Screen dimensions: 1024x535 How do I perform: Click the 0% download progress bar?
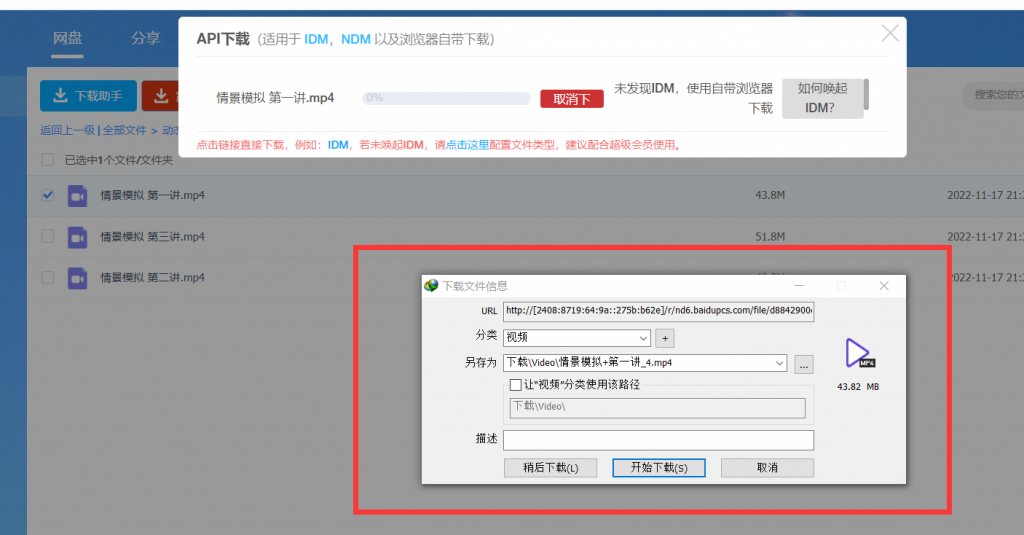point(446,98)
